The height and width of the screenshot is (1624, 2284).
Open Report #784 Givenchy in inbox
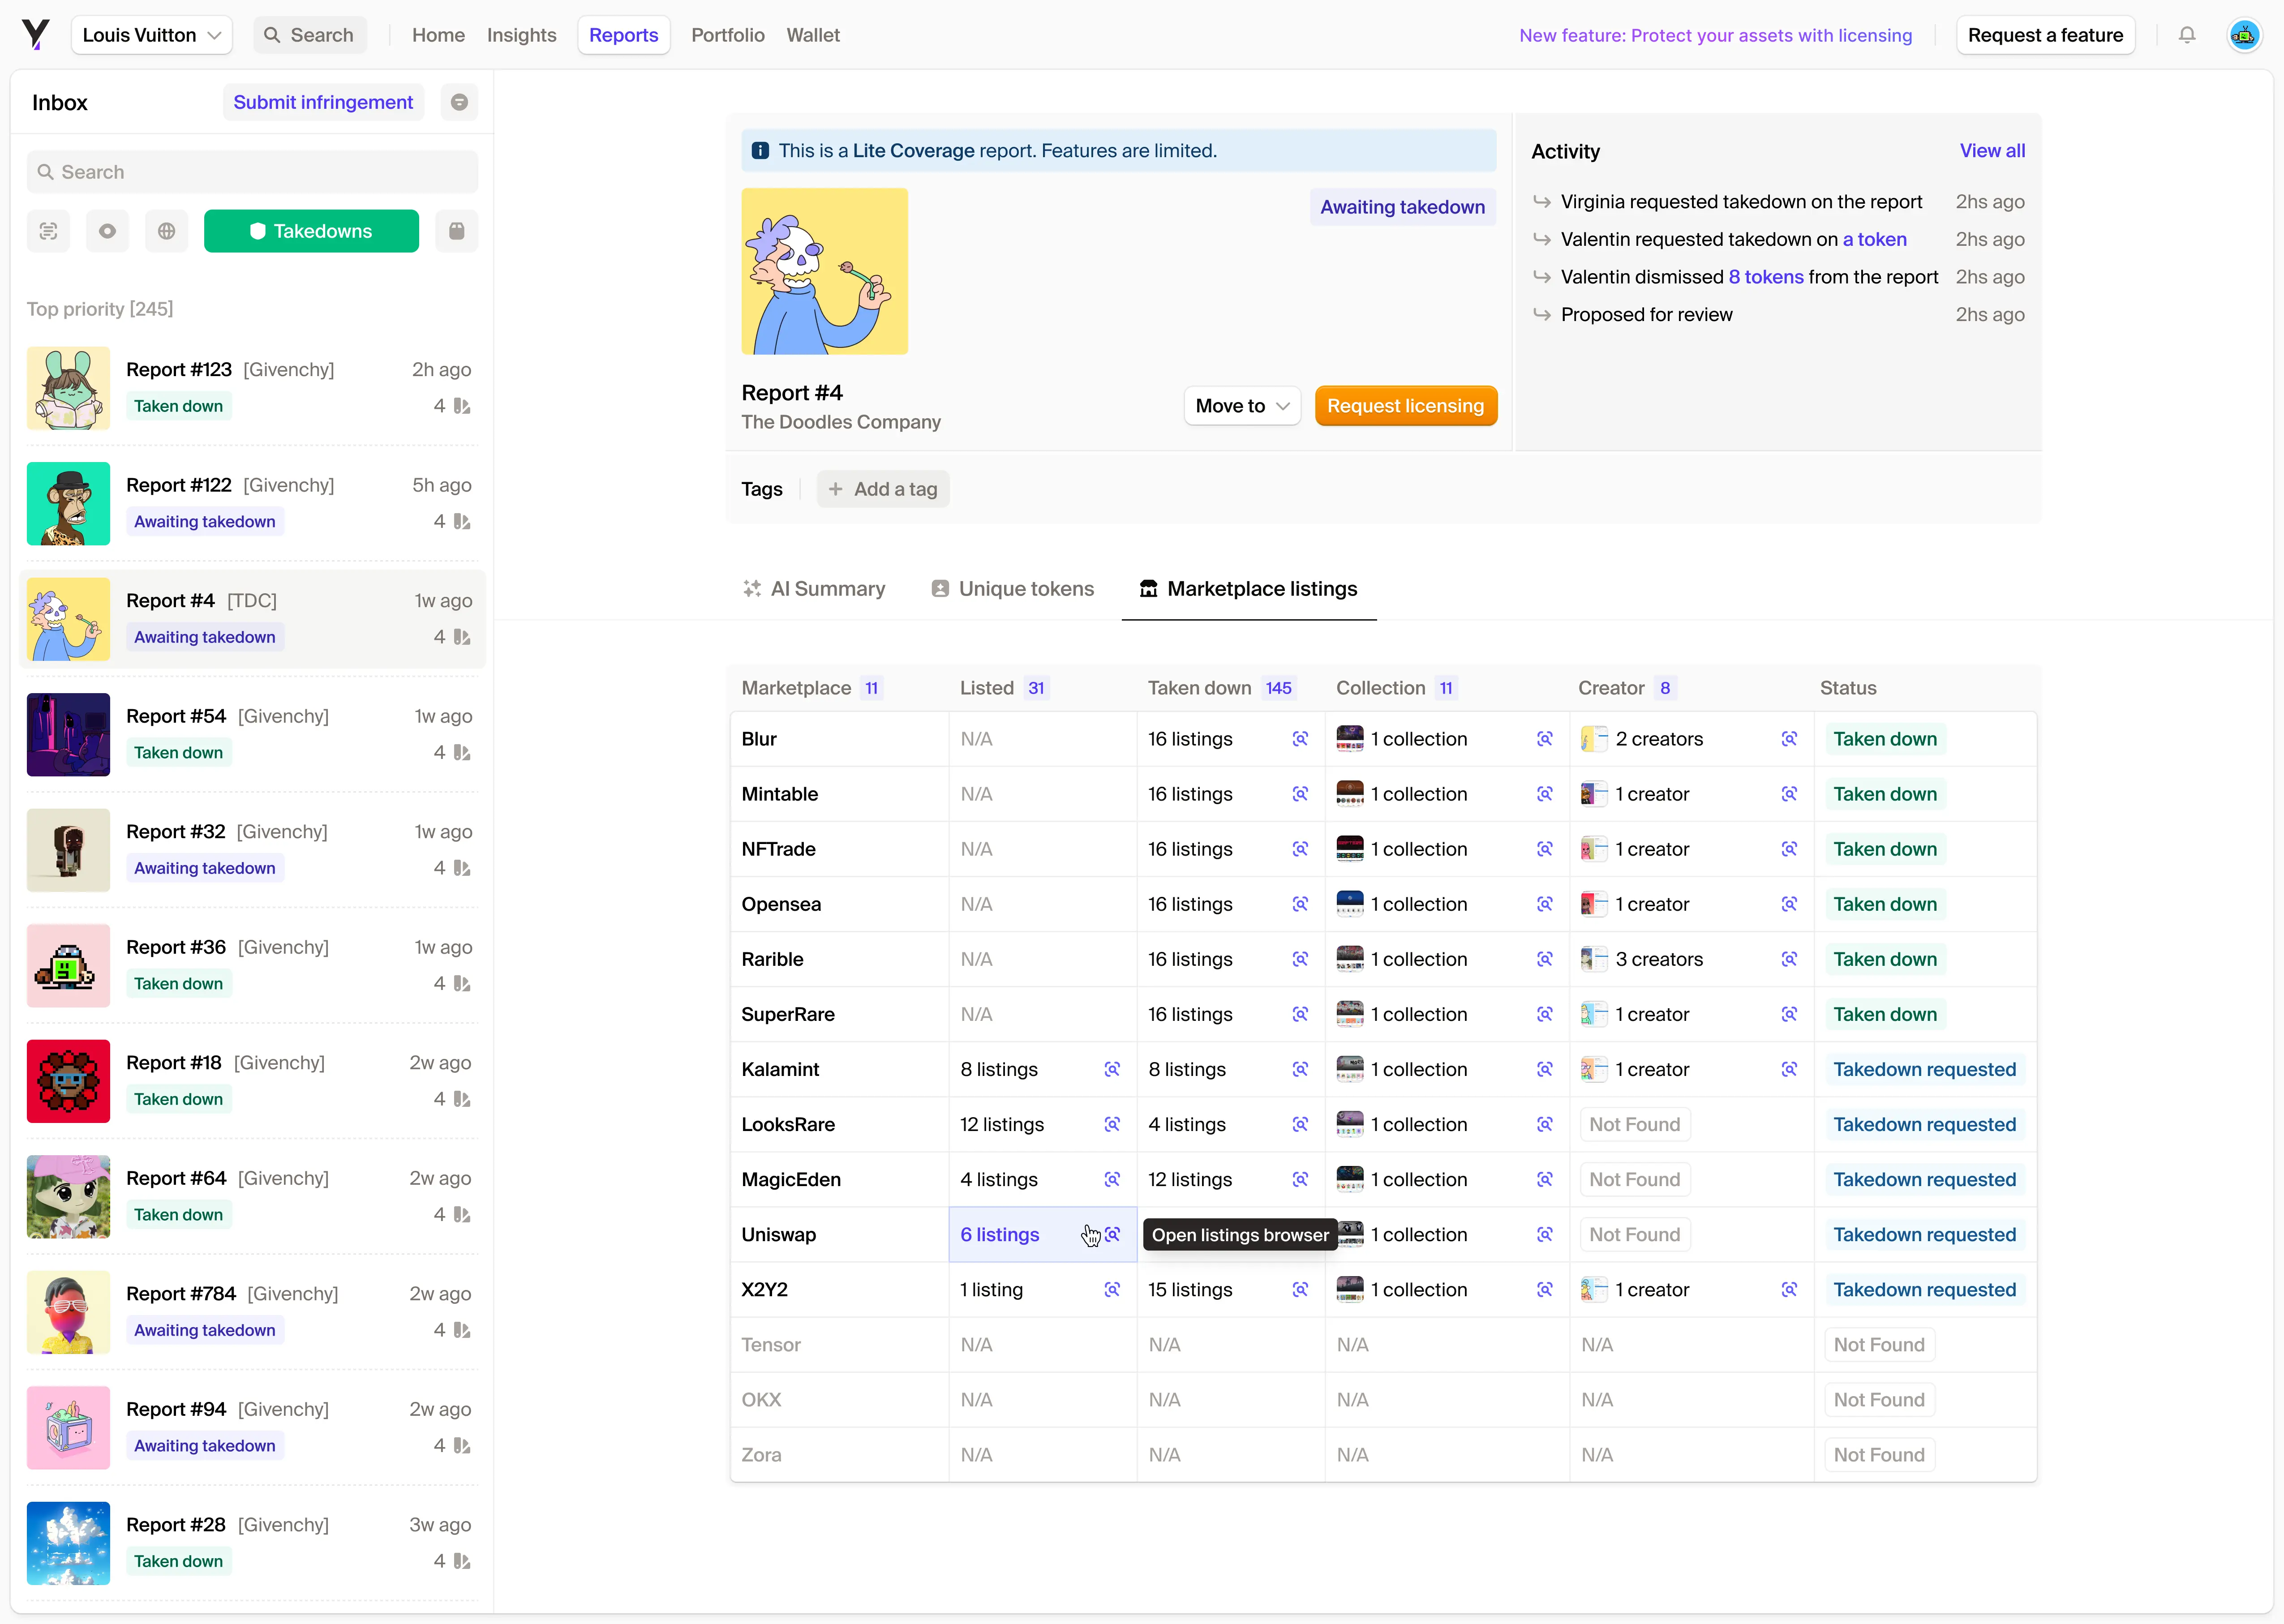pos(252,1312)
